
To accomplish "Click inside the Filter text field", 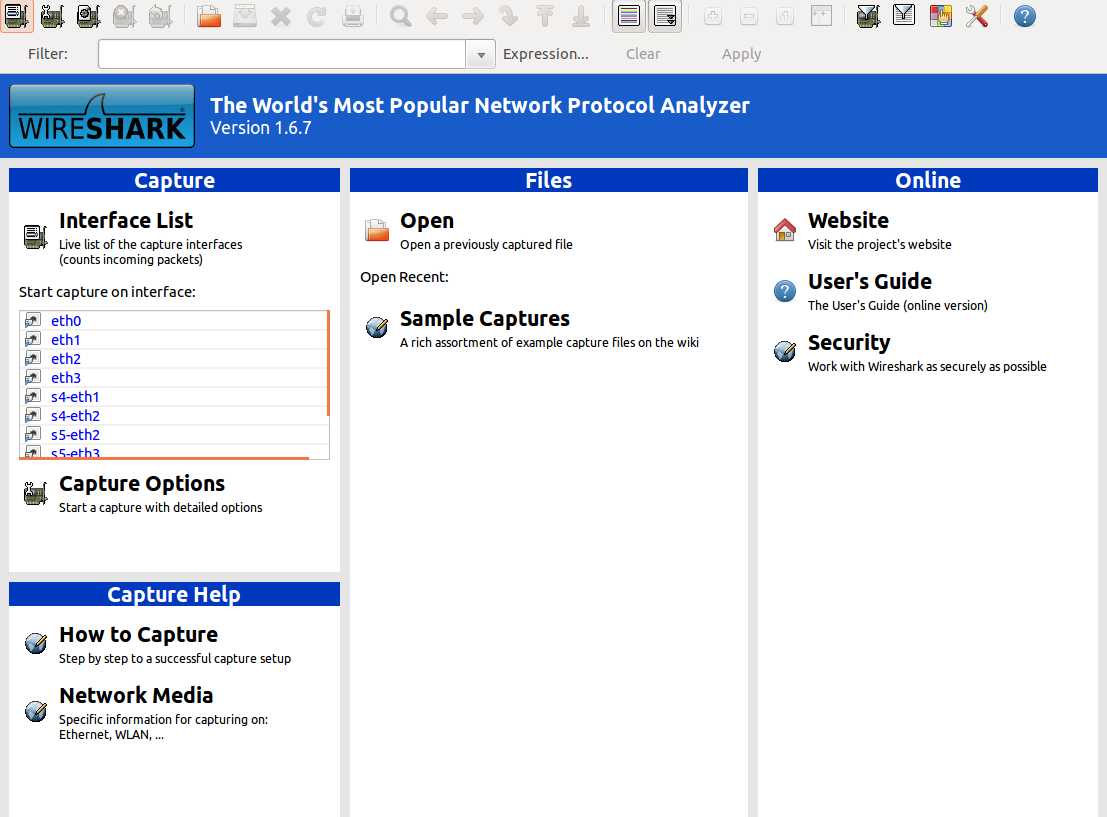I will click(x=282, y=54).
